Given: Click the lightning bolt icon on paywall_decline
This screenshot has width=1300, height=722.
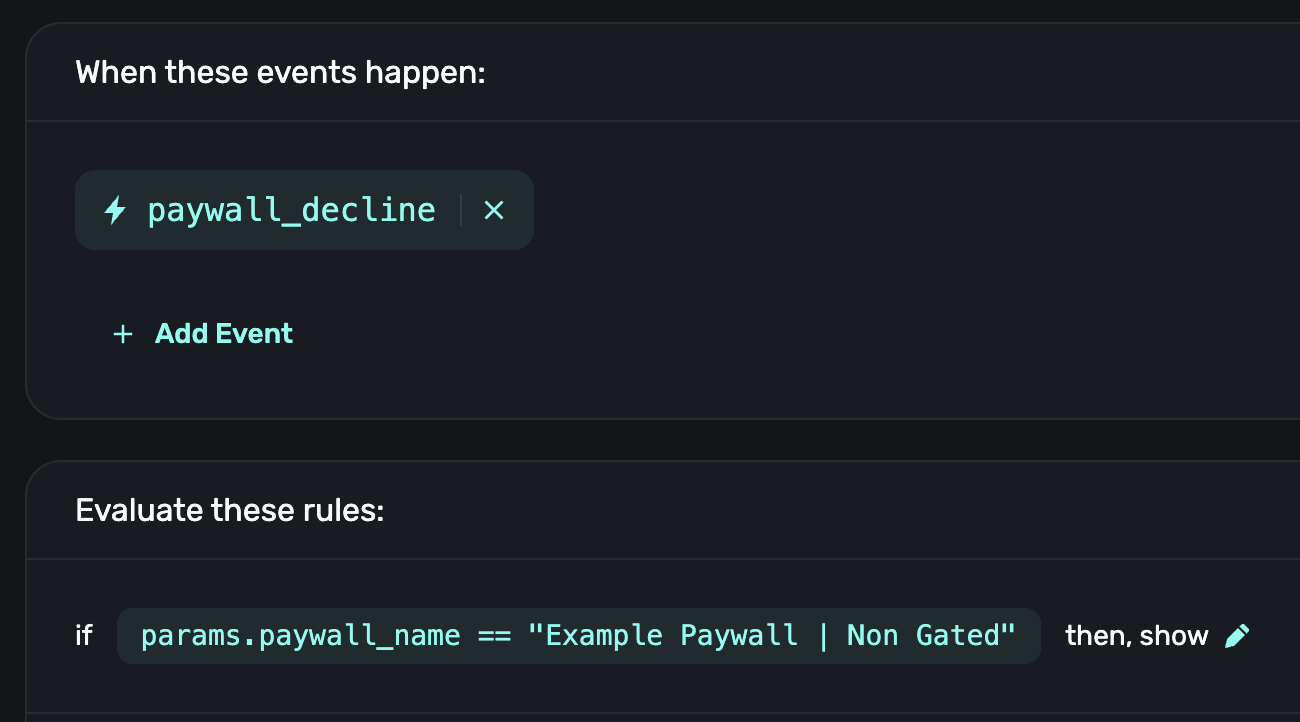Looking at the screenshot, I should click(x=116, y=210).
